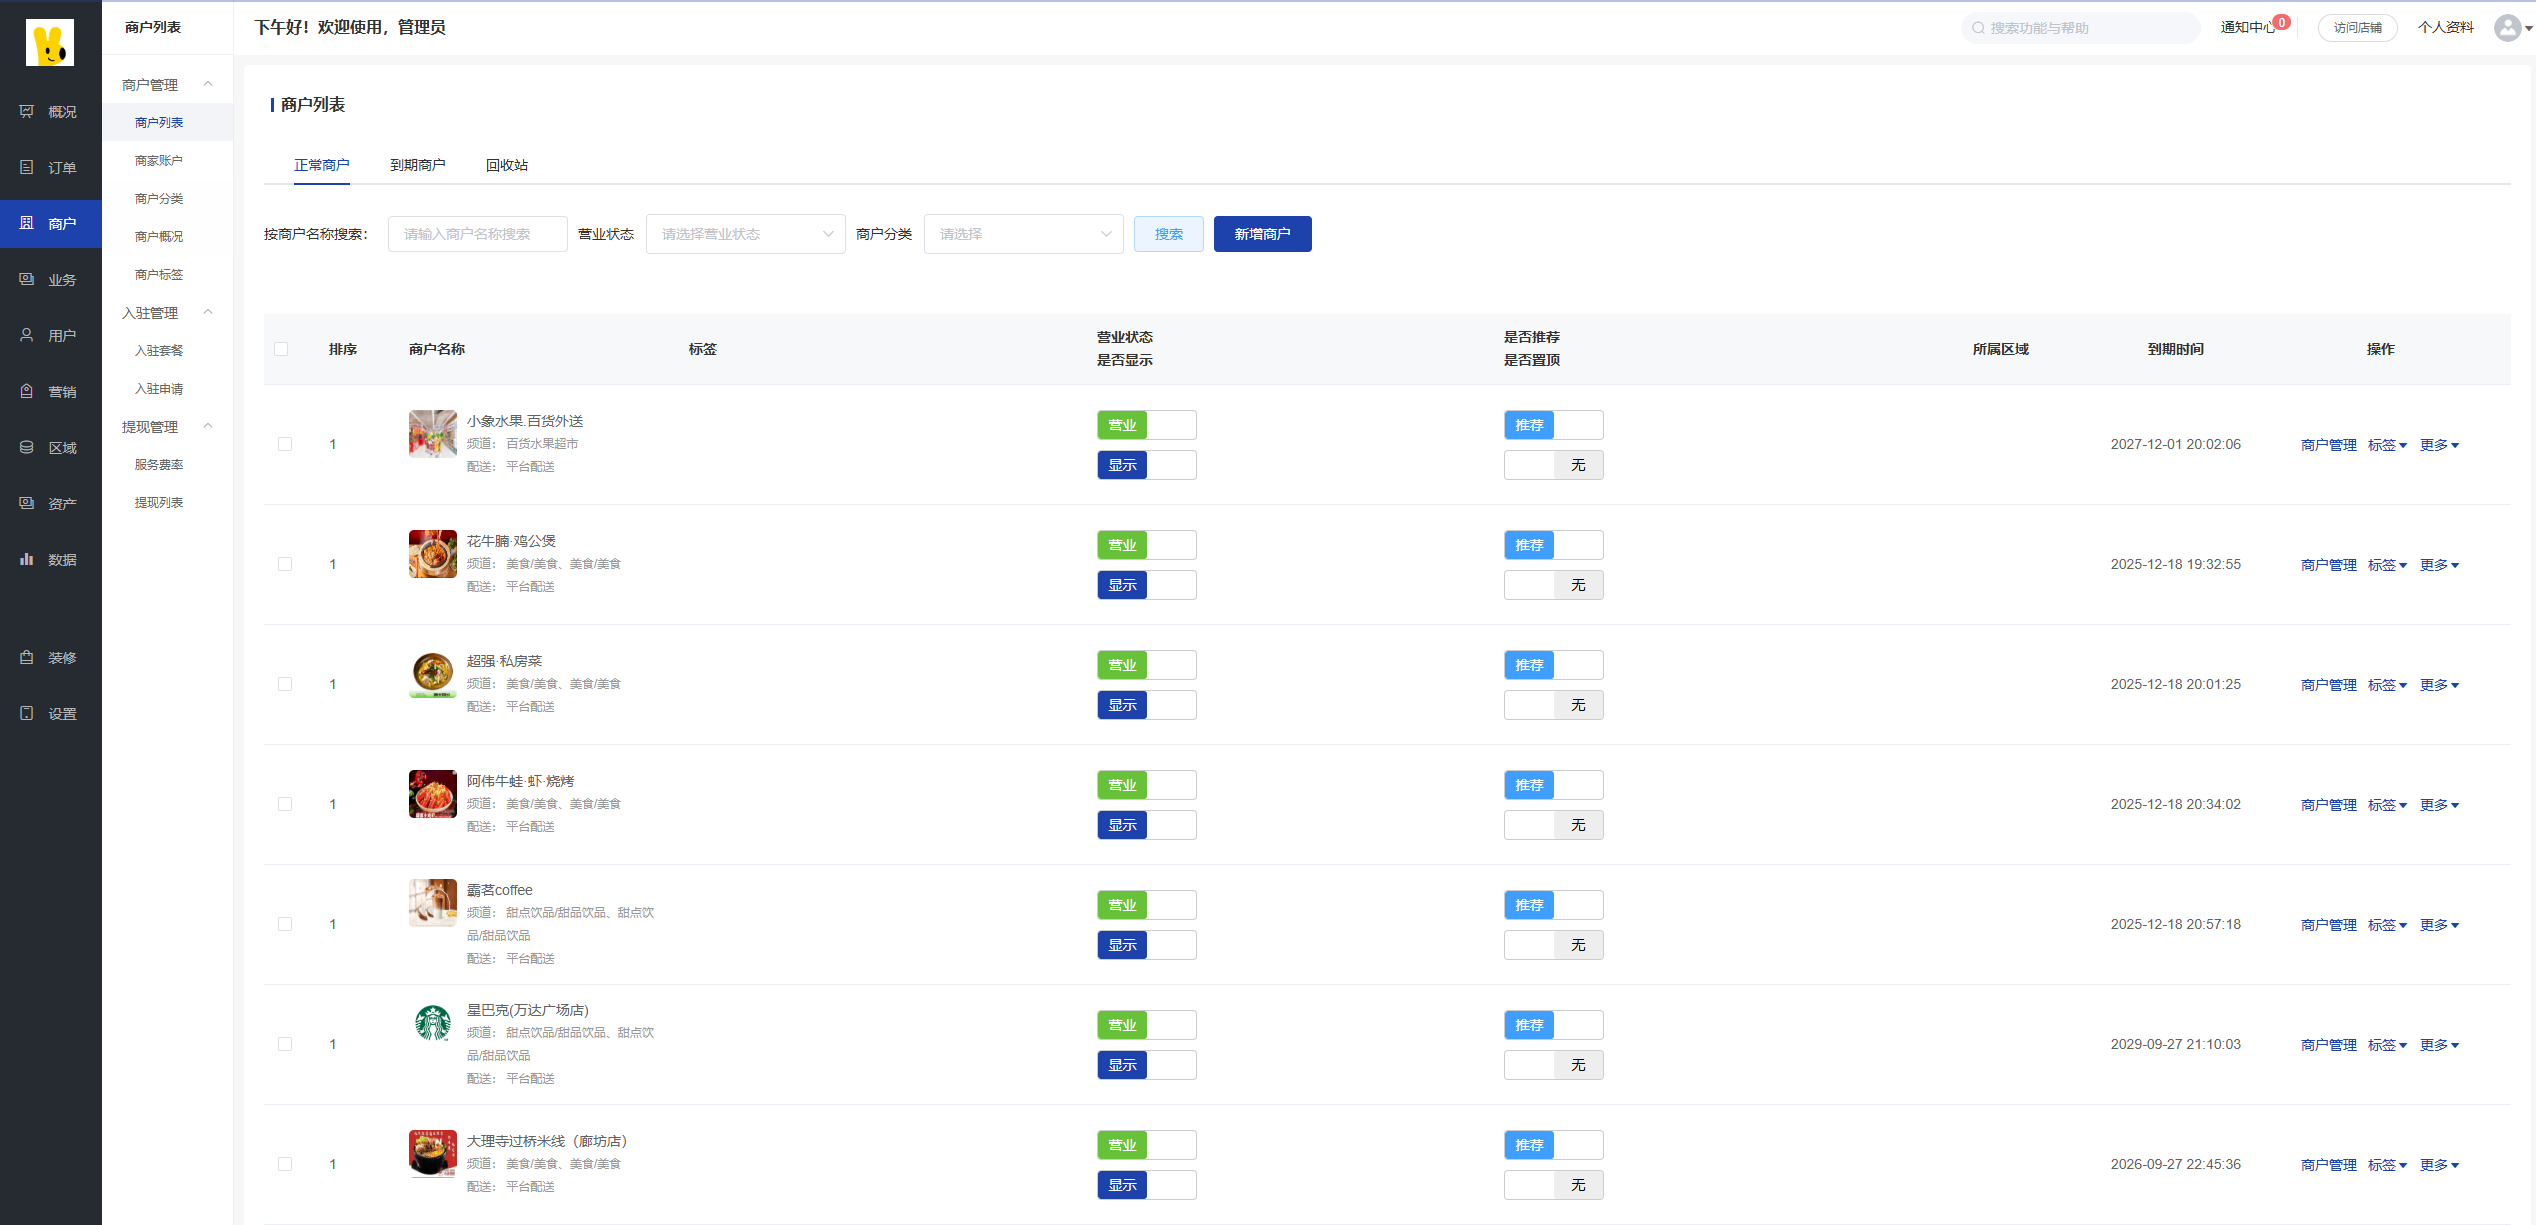Open the 概况 overview sidebar icon
The height and width of the screenshot is (1225, 2536).
coord(27,111)
